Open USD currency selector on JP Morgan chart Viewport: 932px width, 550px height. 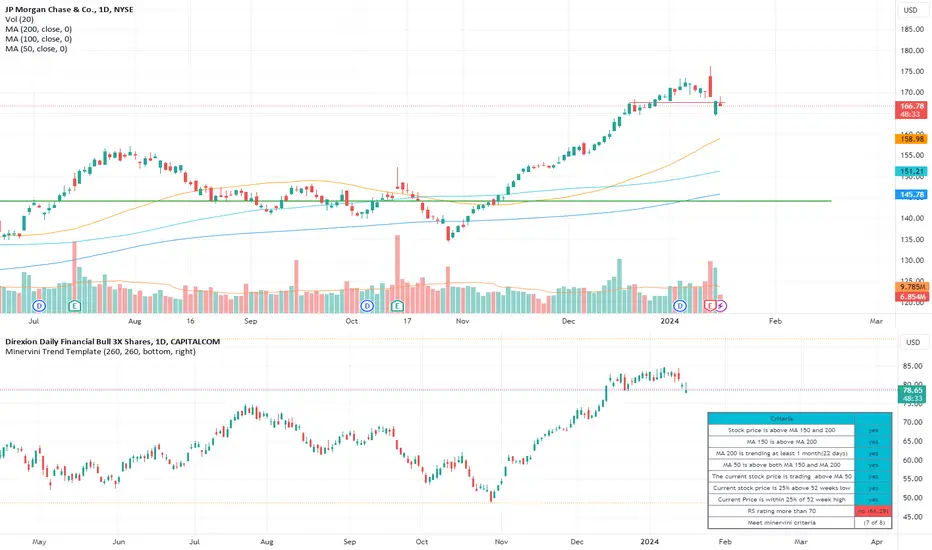point(911,10)
